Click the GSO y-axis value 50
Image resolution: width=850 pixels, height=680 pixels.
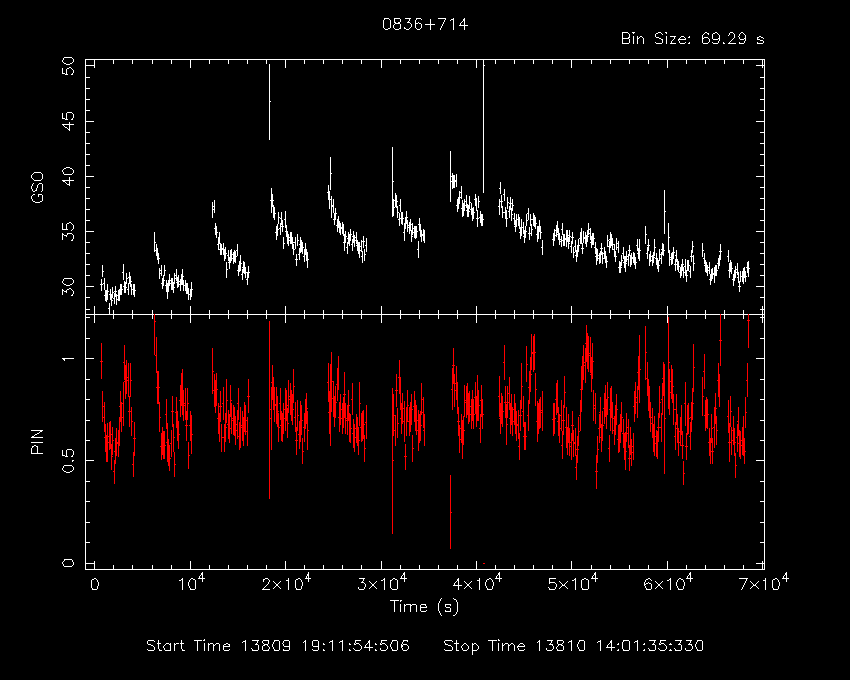[x=68, y=67]
